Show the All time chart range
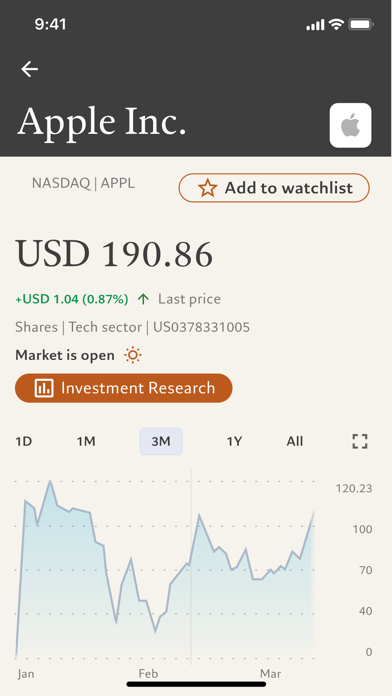The height and width of the screenshot is (696, 392). [294, 441]
